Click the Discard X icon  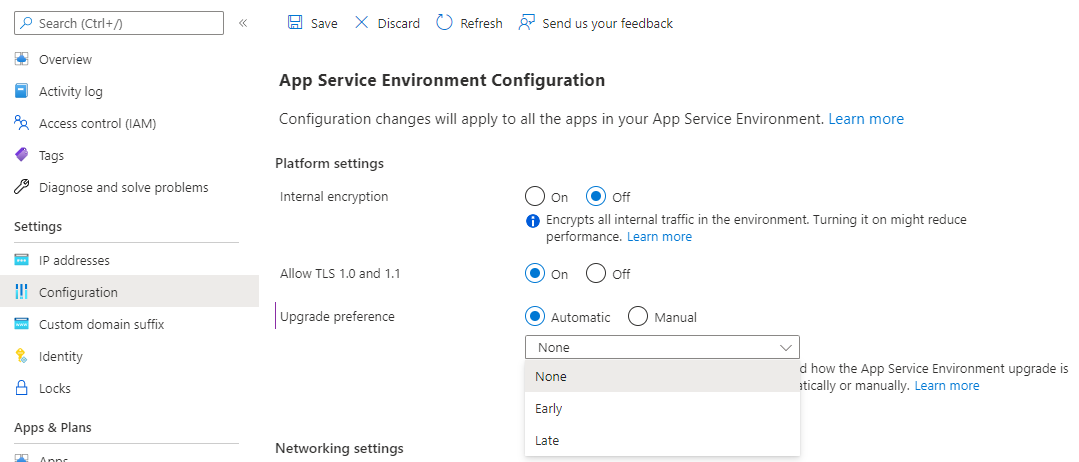361,23
